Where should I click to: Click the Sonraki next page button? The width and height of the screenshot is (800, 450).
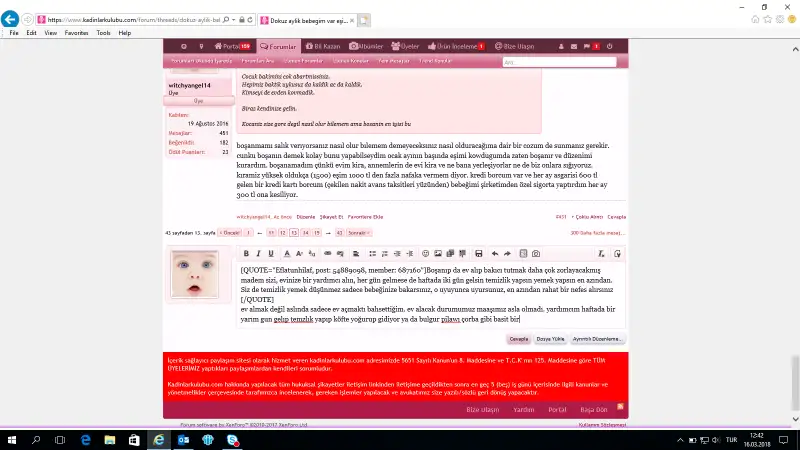[359, 232]
